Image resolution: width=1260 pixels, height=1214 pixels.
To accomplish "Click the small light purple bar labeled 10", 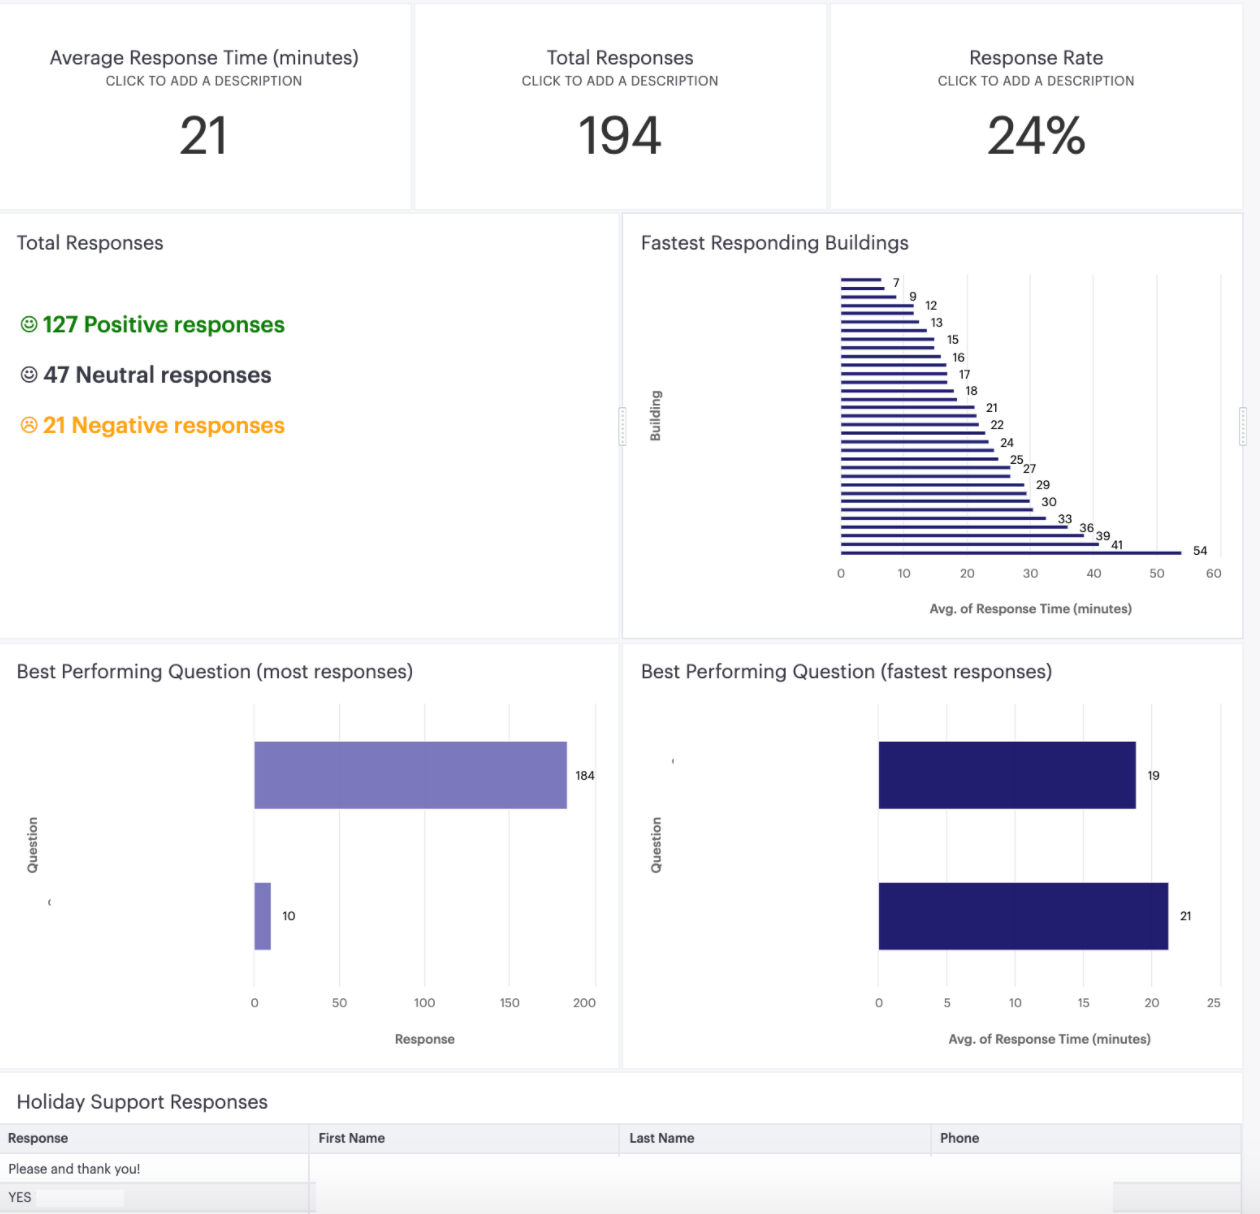I will pos(262,916).
